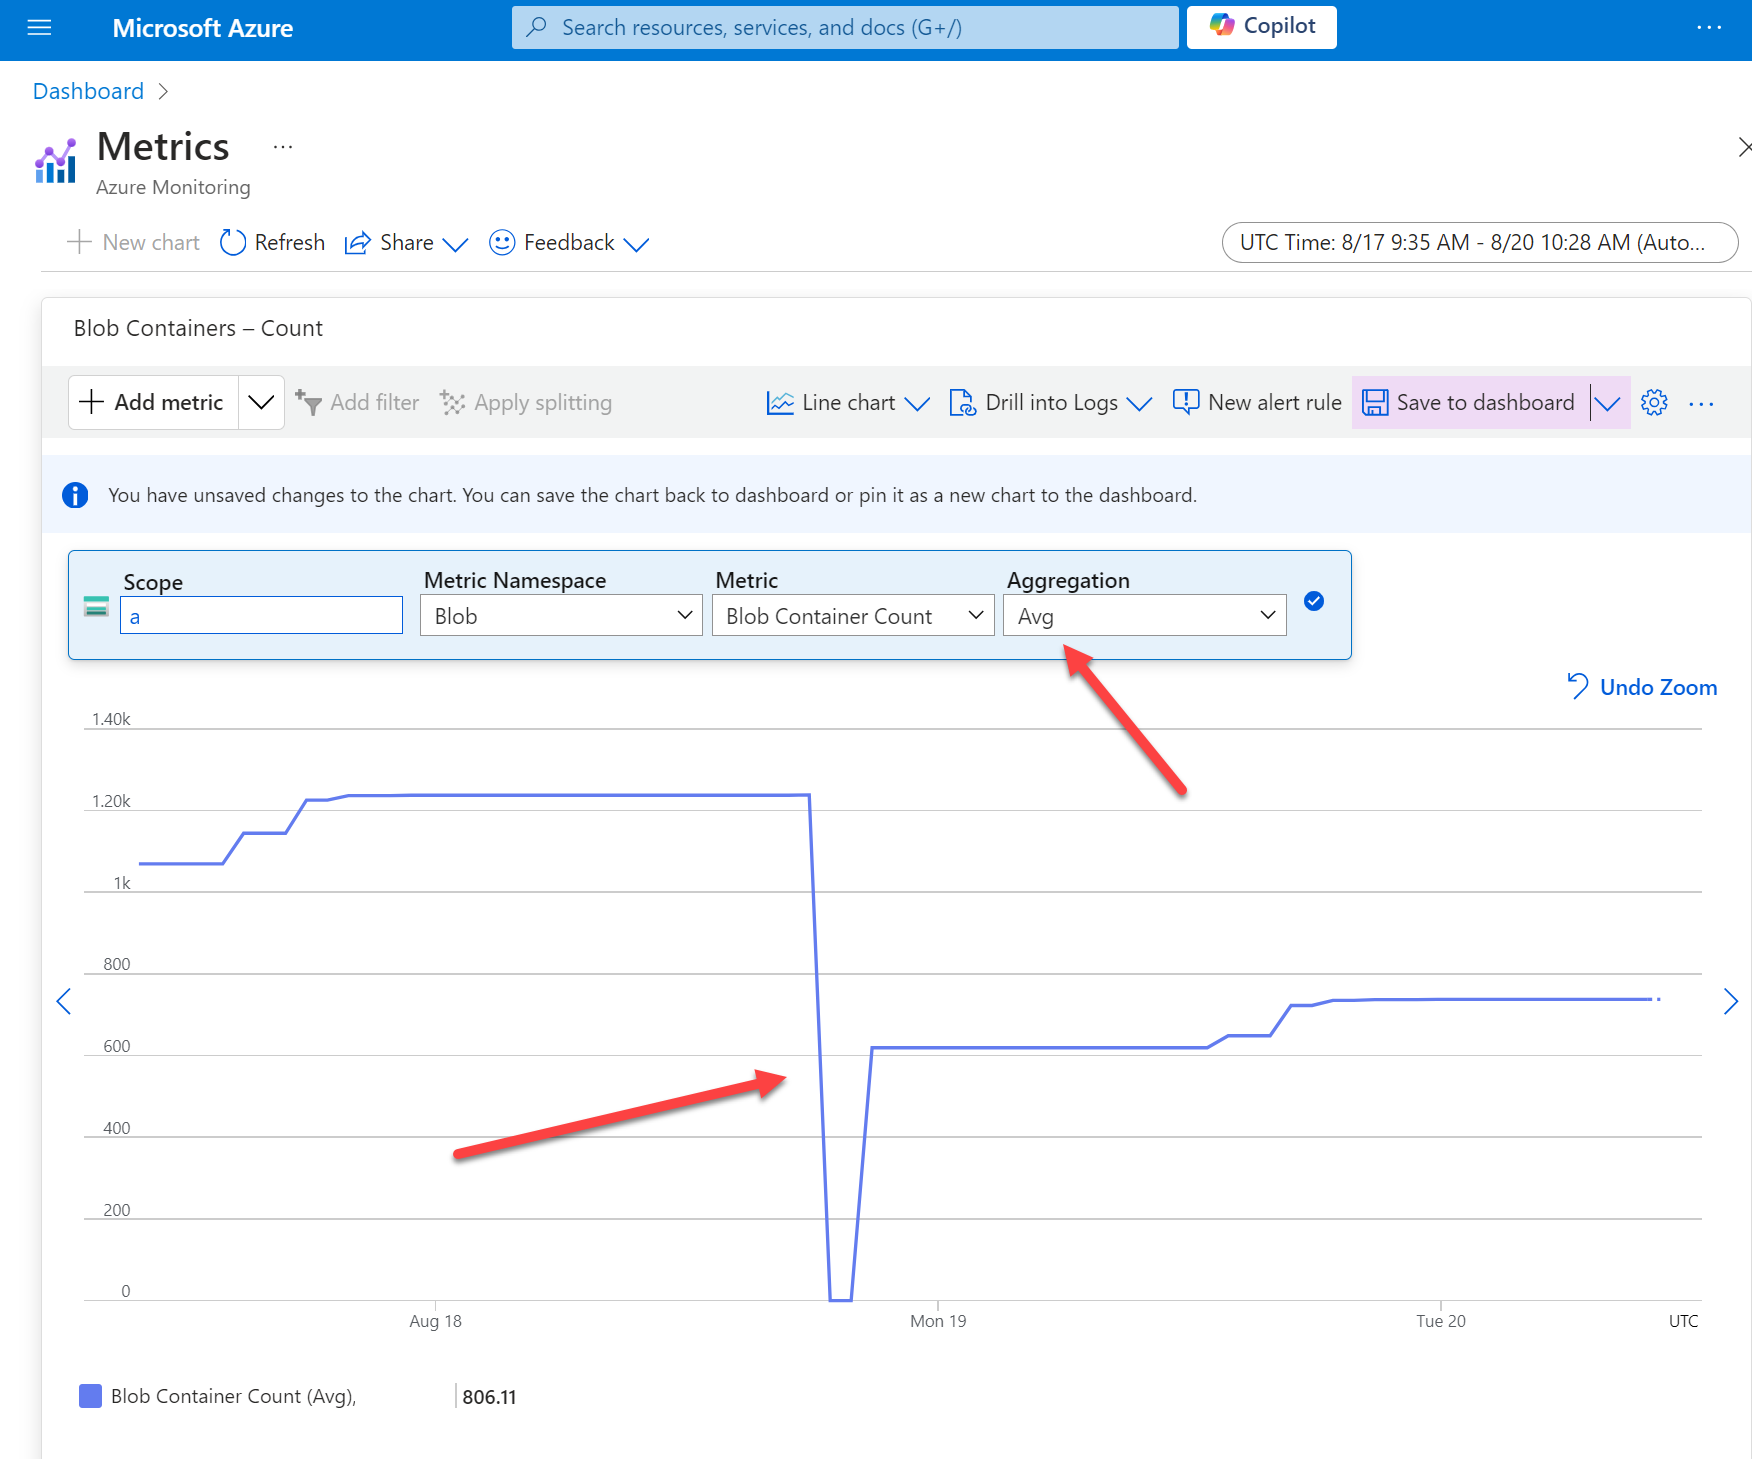Screen dimensions: 1752x1459
Task: Open the Line chart type dropdown
Action: pyautogui.click(x=848, y=402)
